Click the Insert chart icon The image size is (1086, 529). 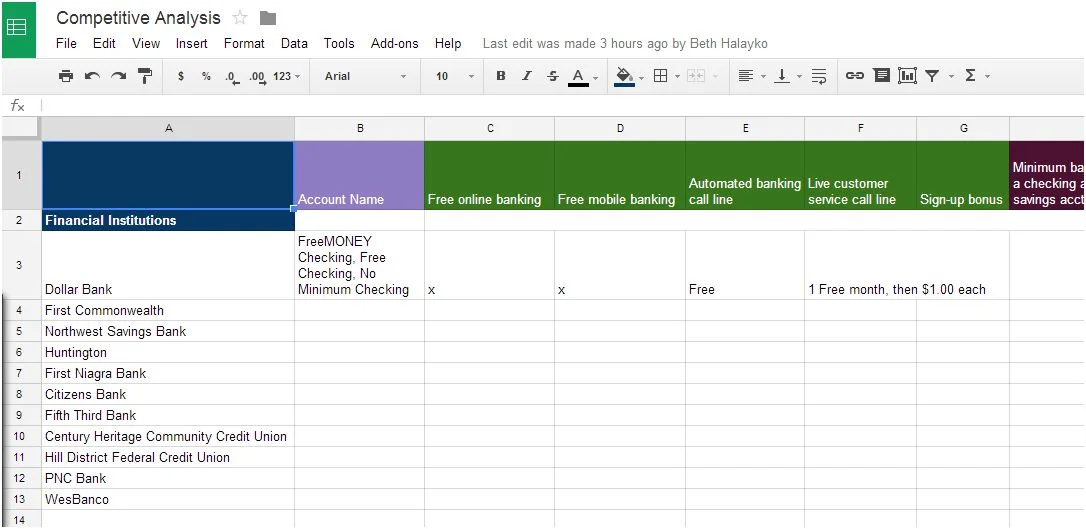(x=907, y=75)
